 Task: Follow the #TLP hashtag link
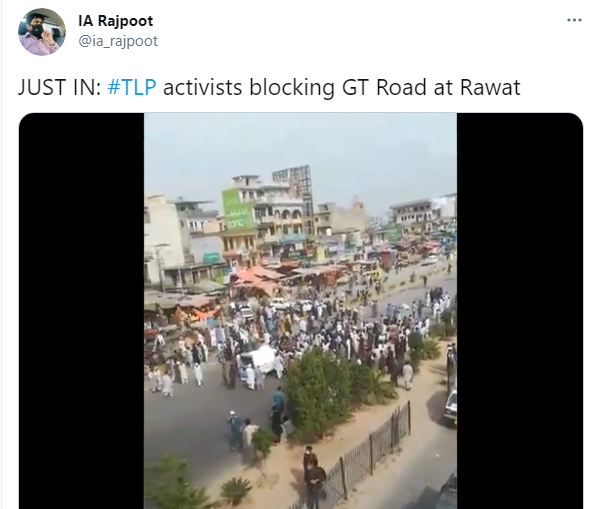[x=132, y=87]
